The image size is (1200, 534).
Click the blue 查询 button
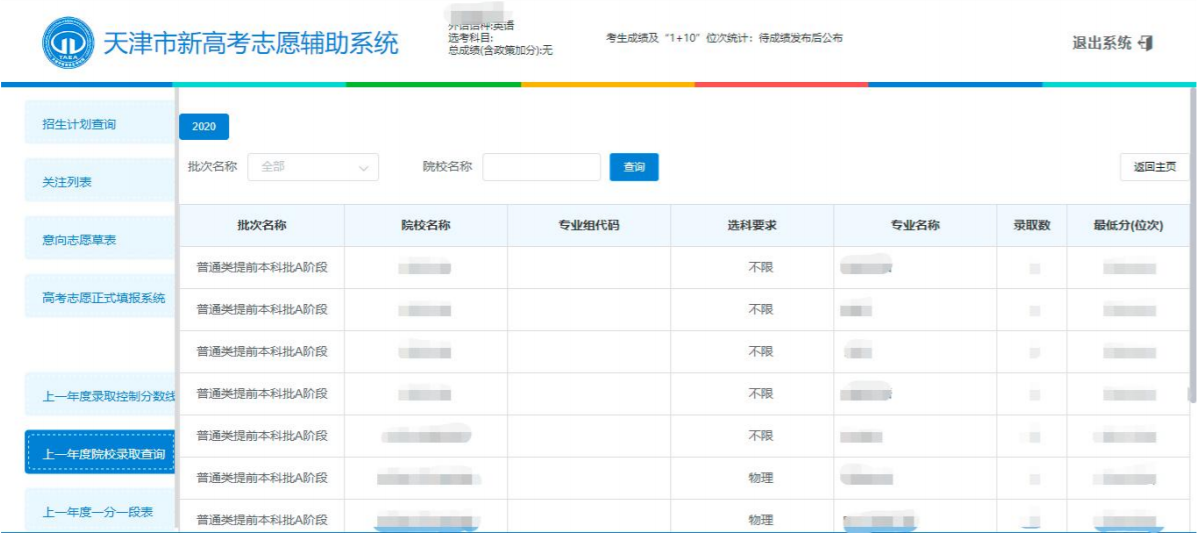[x=634, y=167]
